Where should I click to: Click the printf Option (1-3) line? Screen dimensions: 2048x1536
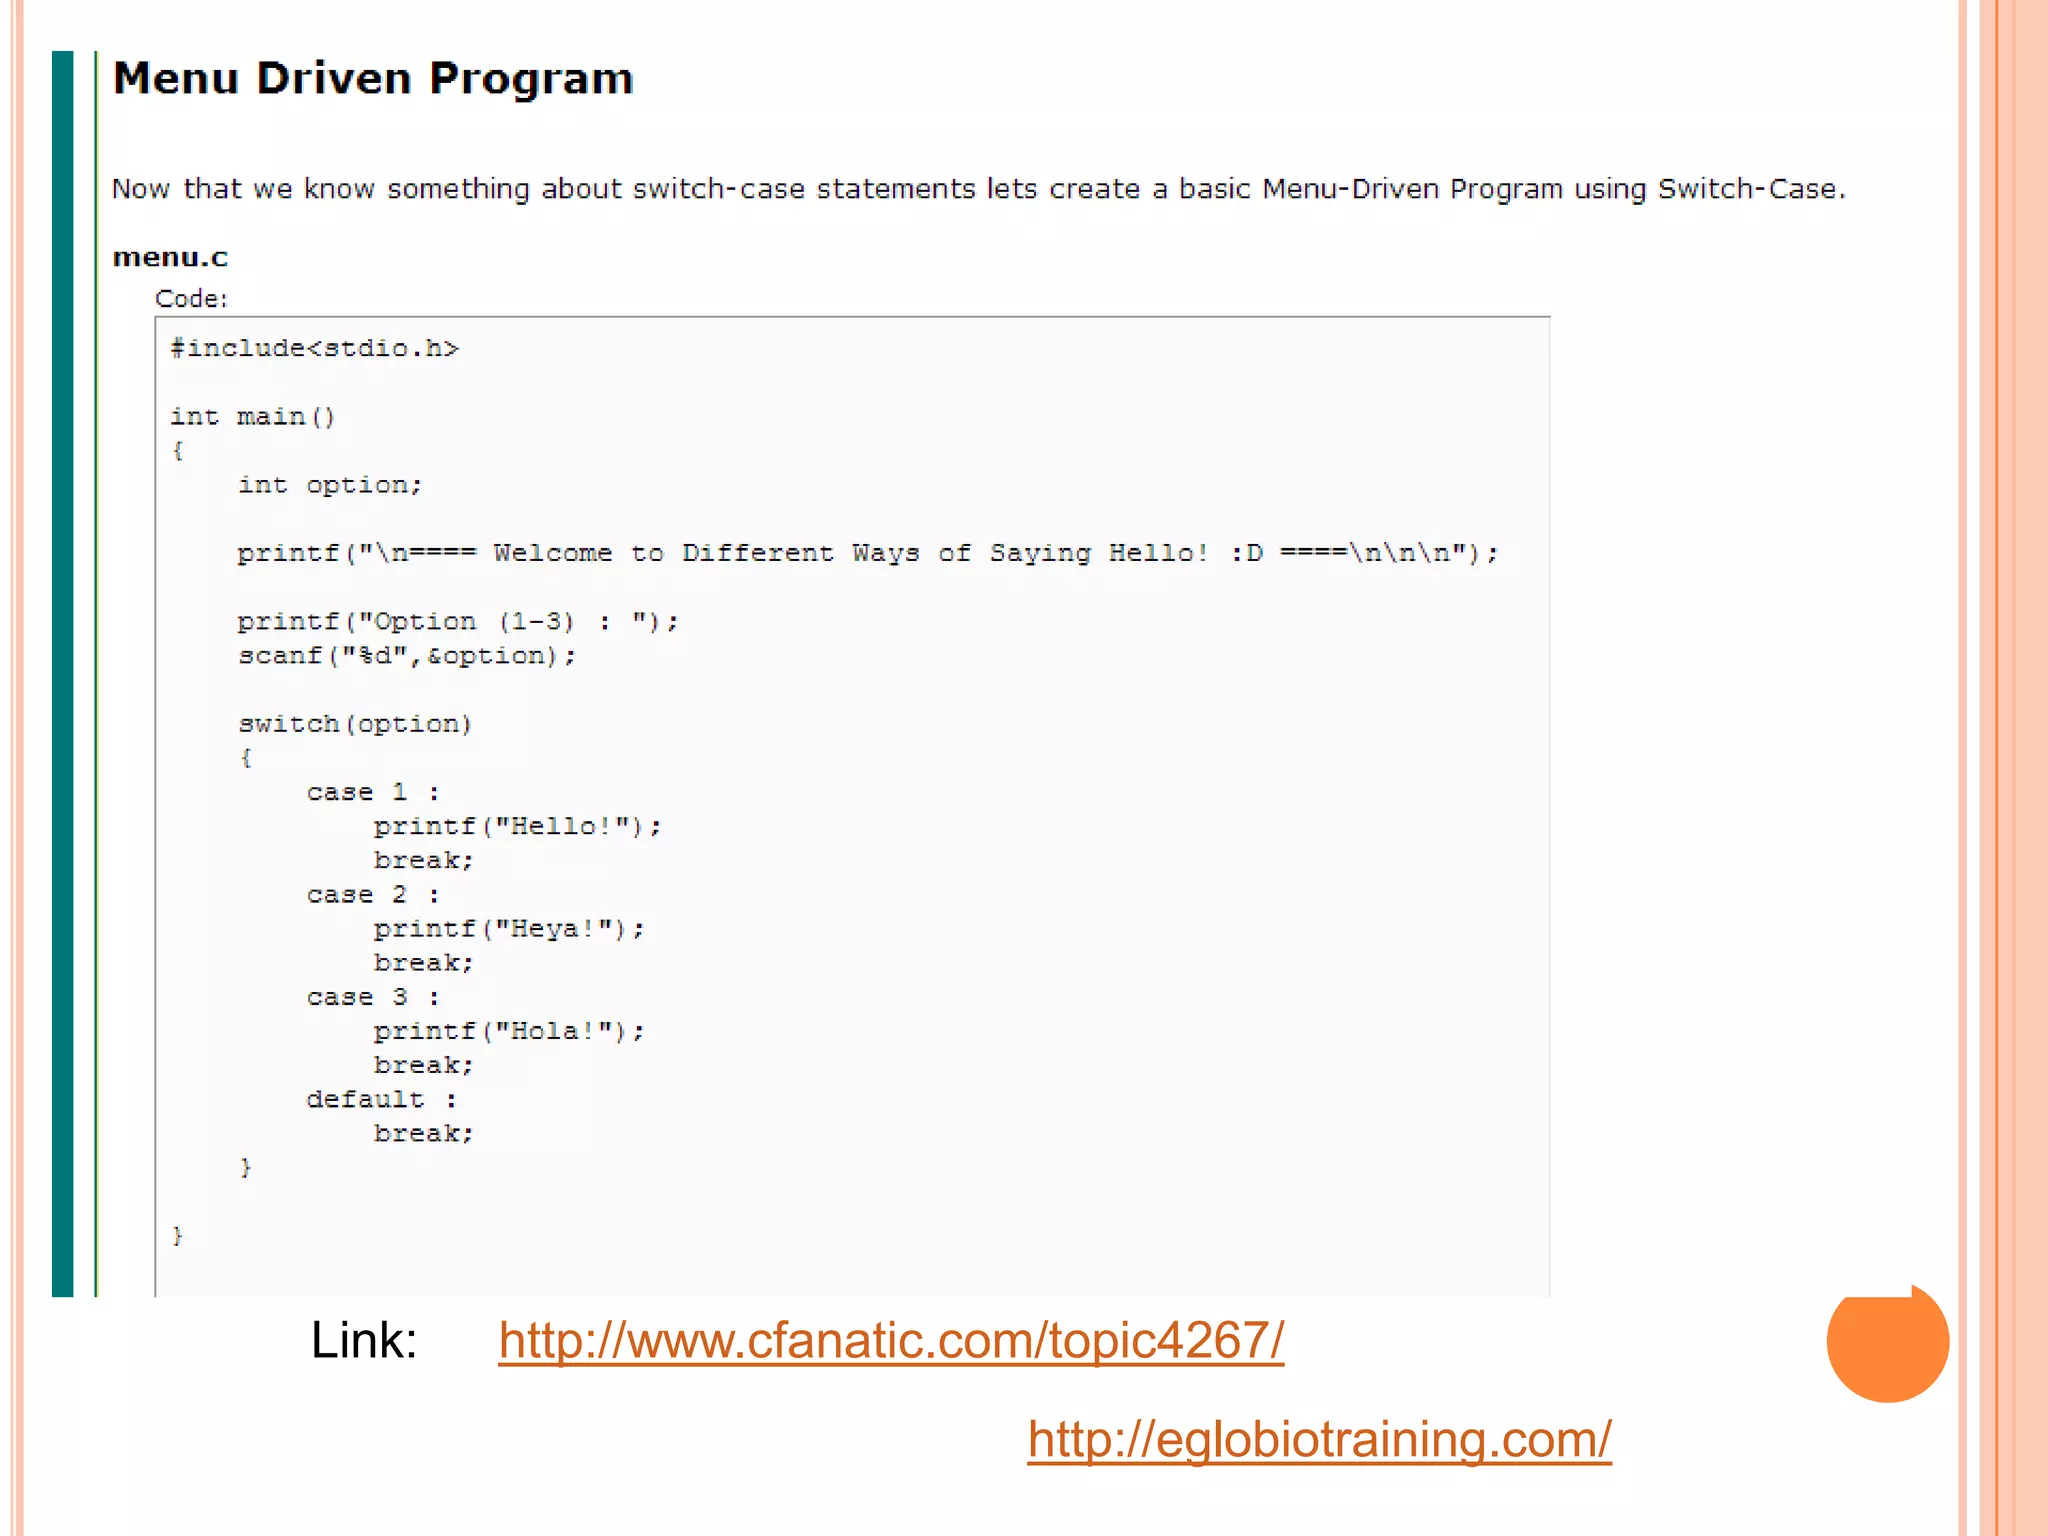click(x=457, y=622)
